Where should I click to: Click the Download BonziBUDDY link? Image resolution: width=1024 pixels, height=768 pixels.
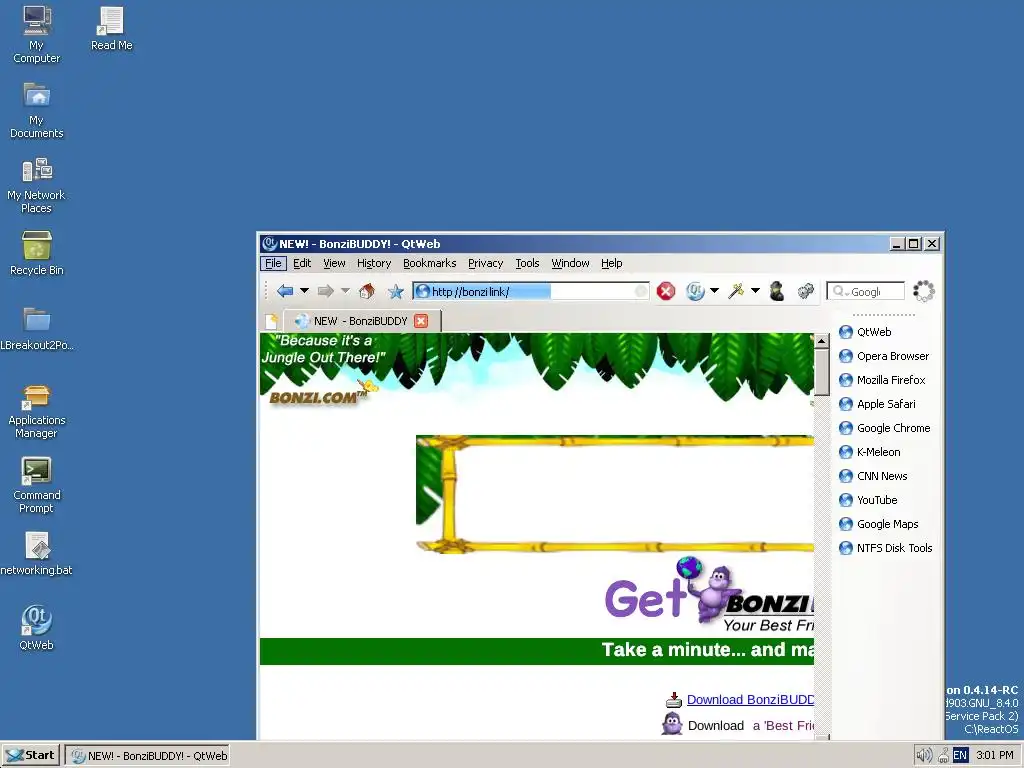pyautogui.click(x=750, y=699)
